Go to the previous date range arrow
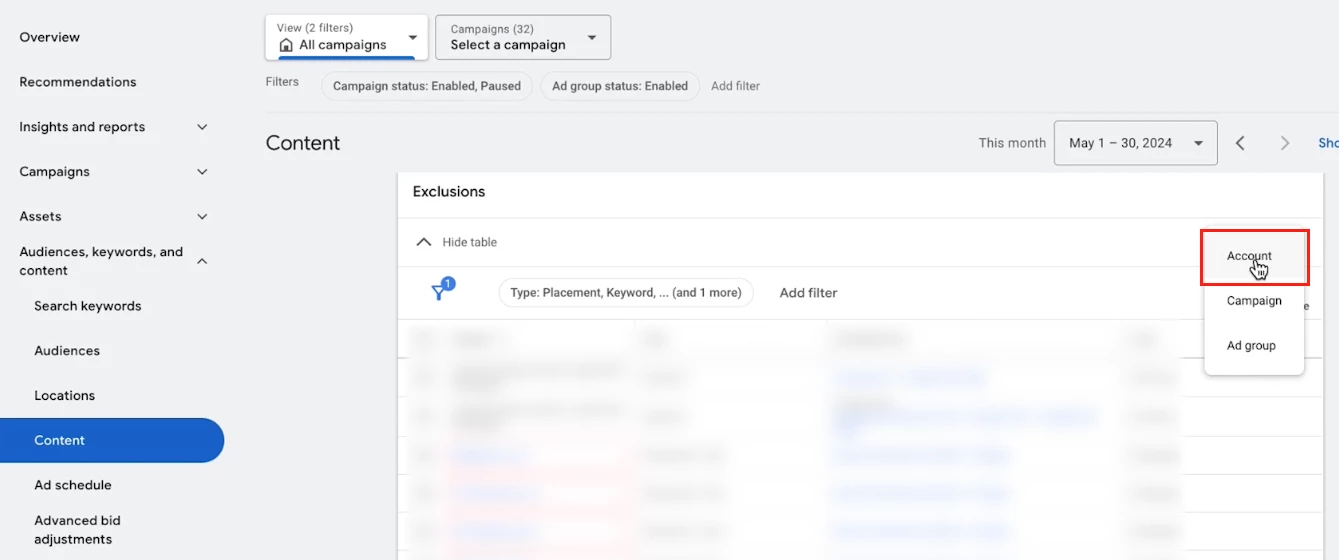Image resolution: width=1339 pixels, height=560 pixels. (1240, 143)
